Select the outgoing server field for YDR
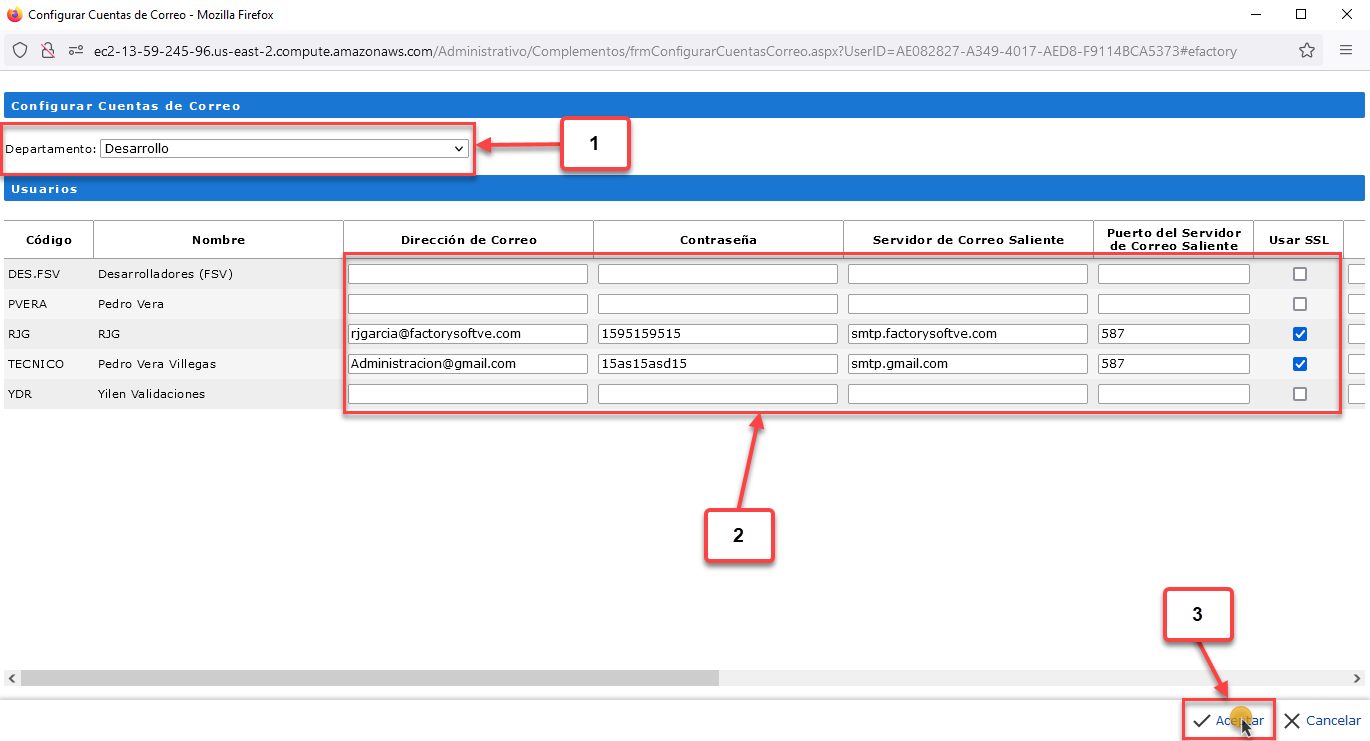 [x=968, y=394]
